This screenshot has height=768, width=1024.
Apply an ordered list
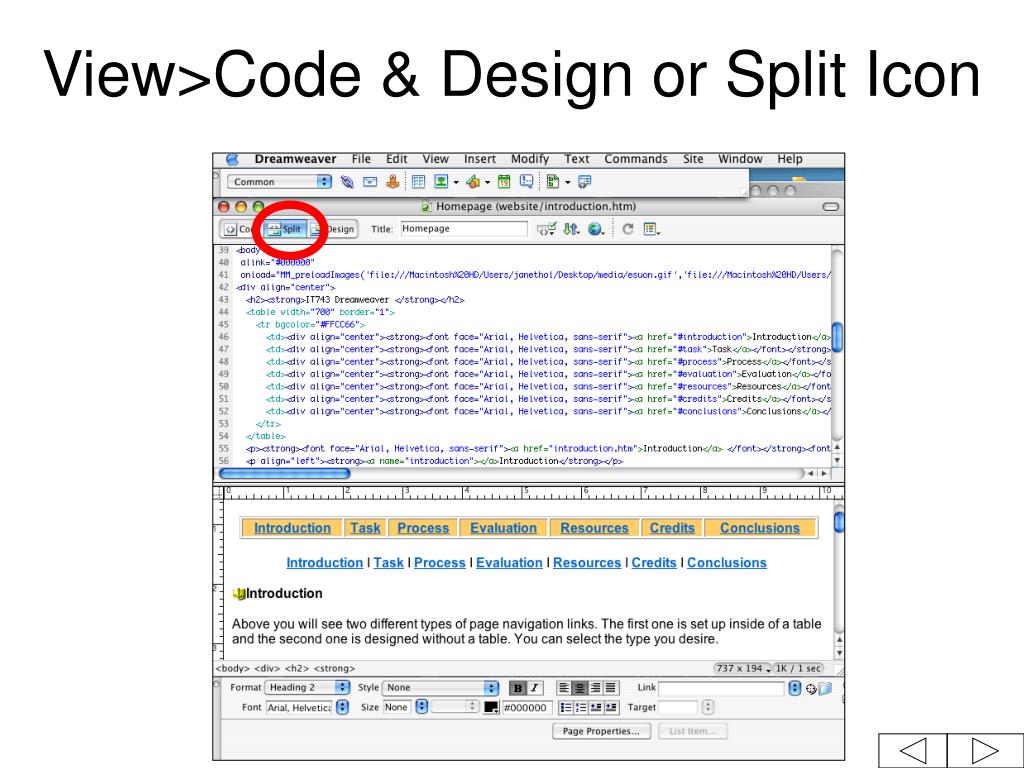[x=581, y=707]
